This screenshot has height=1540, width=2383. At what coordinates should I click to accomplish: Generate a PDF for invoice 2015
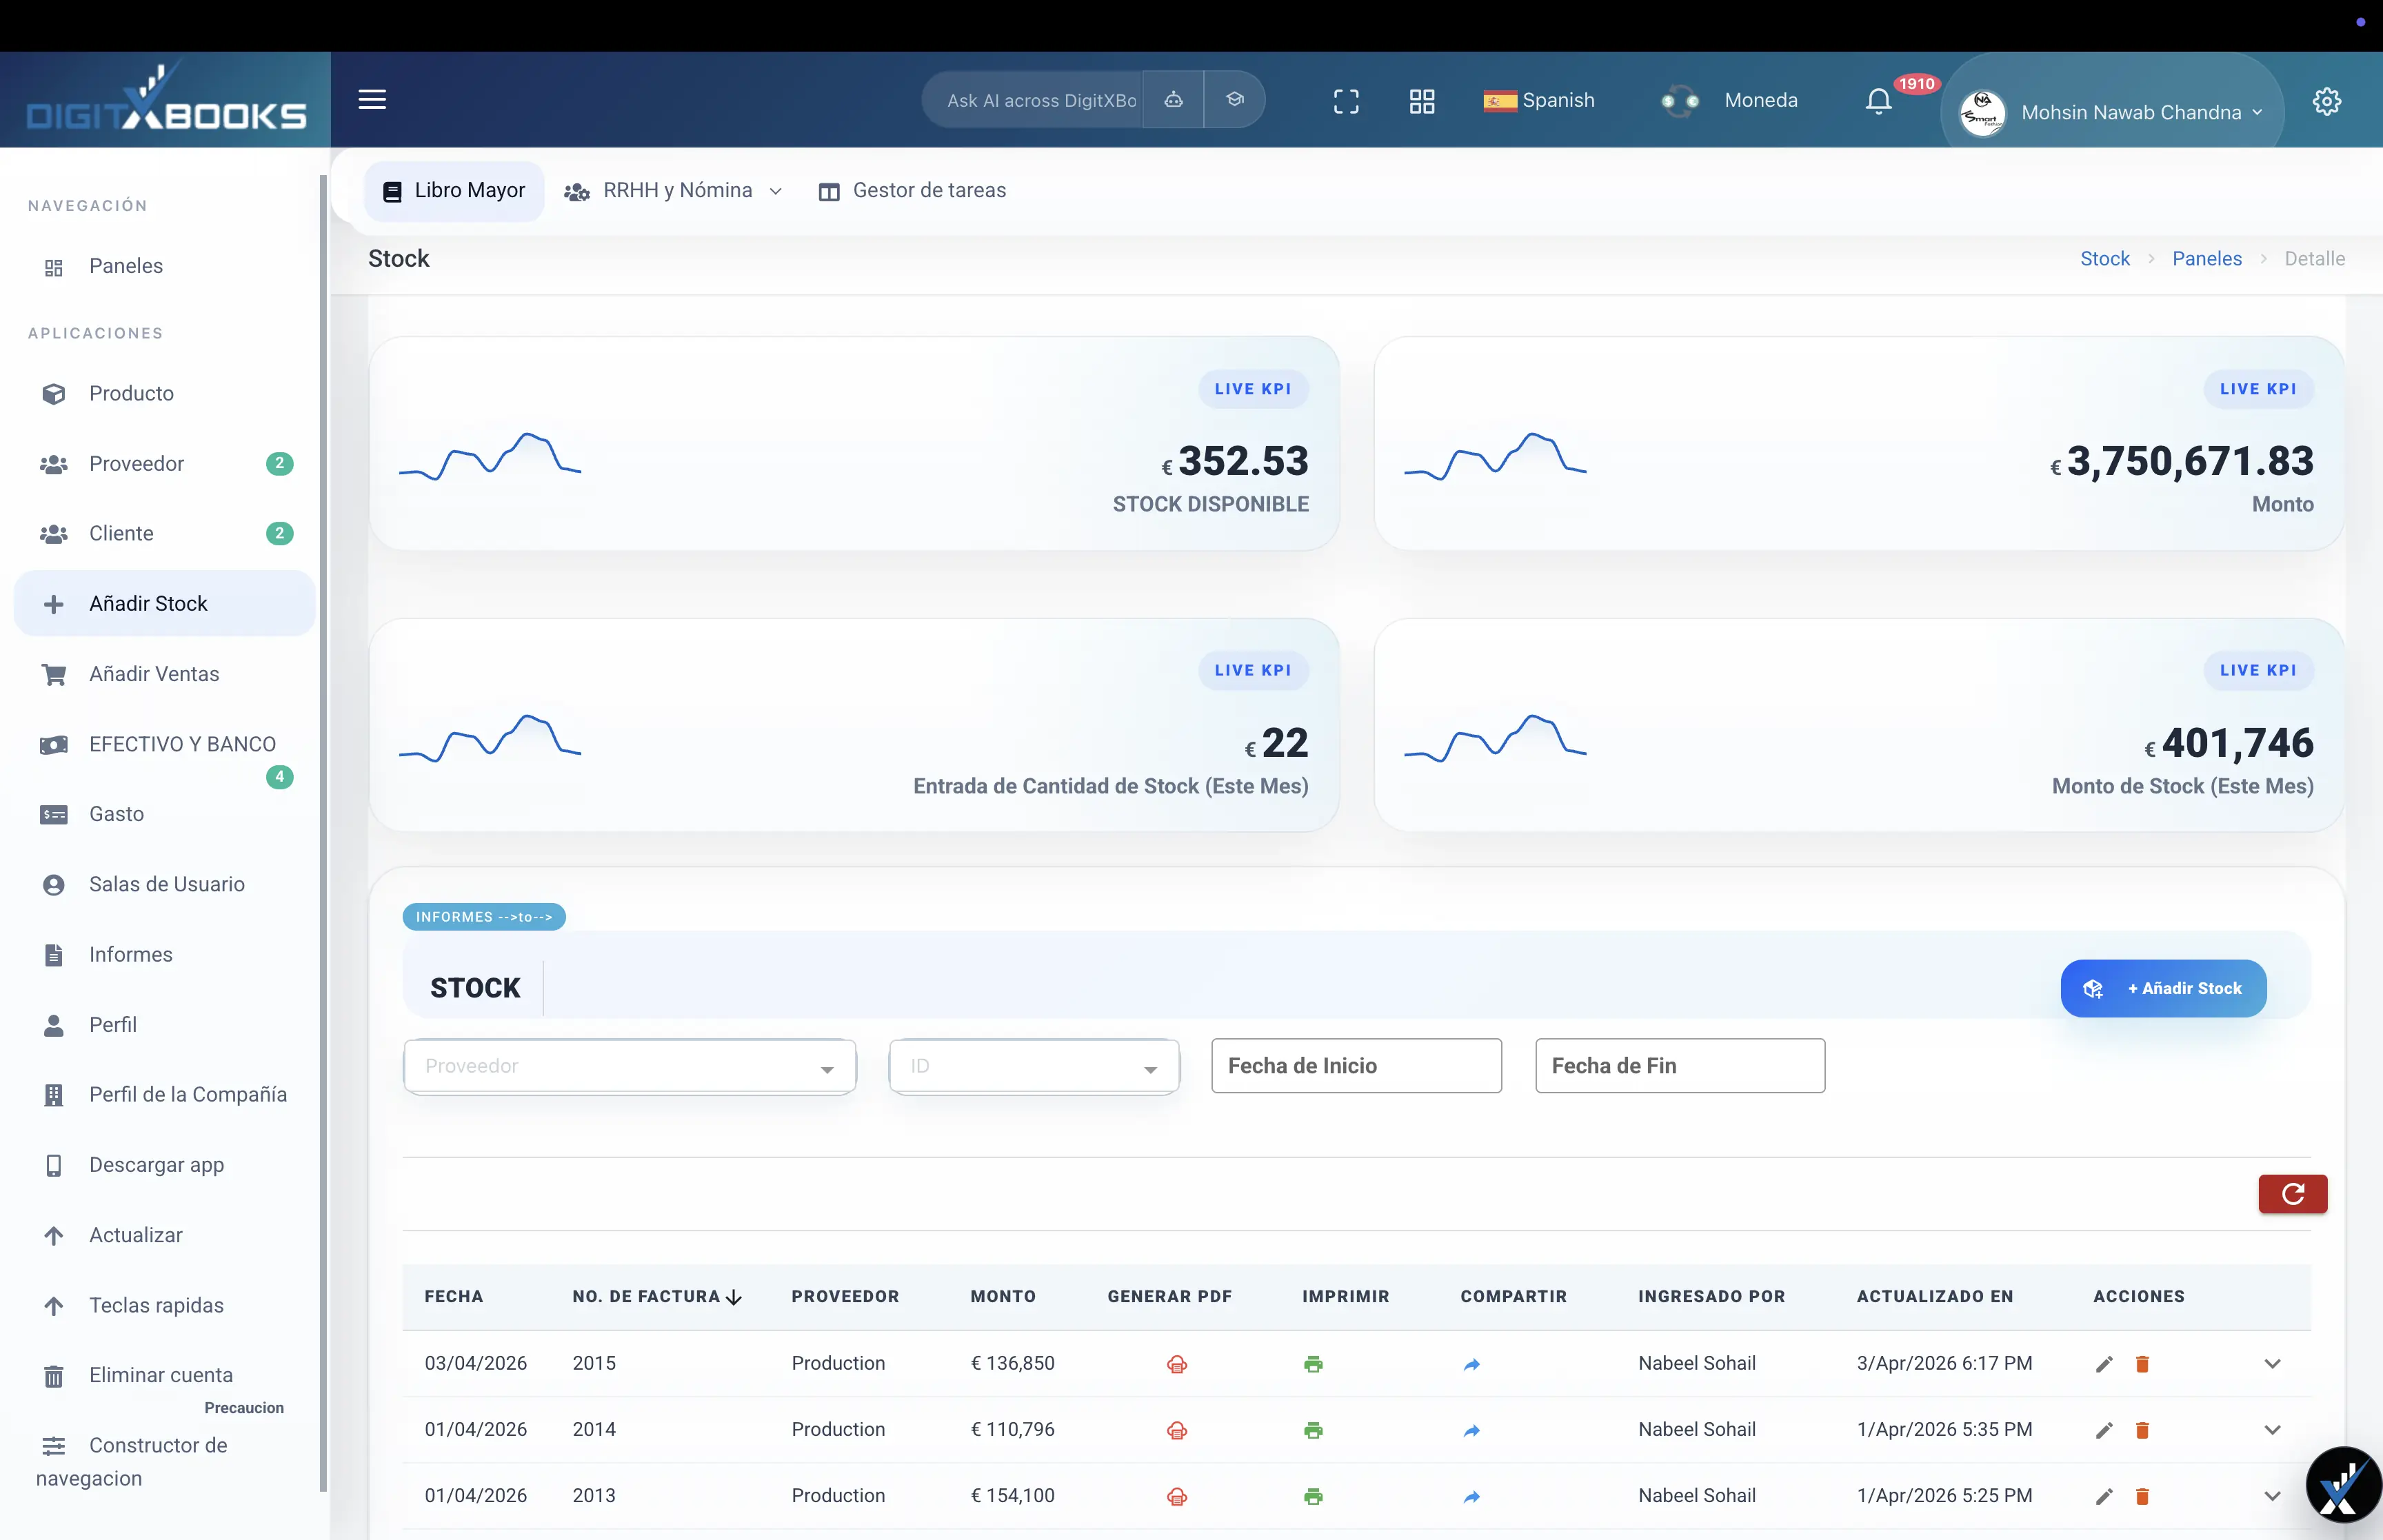[1176, 1363]
